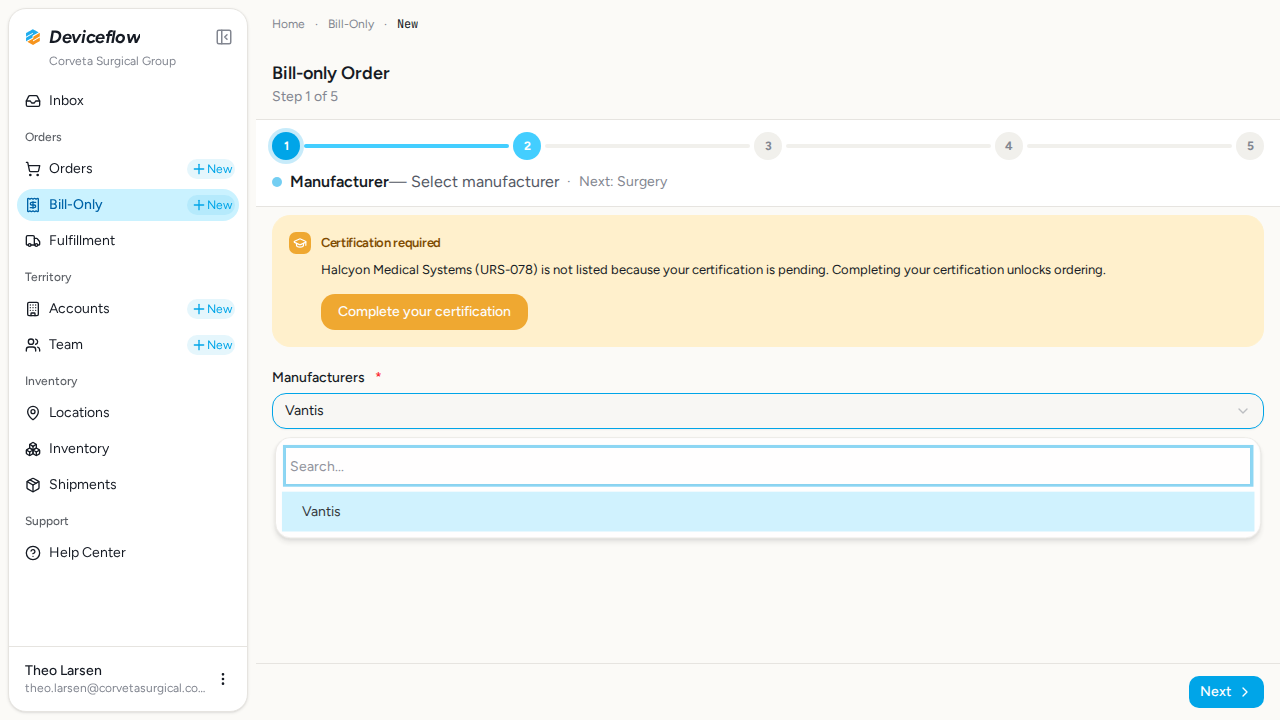
Task: Jump to step 1 in the progress stepper
Action: coord(286,146)
